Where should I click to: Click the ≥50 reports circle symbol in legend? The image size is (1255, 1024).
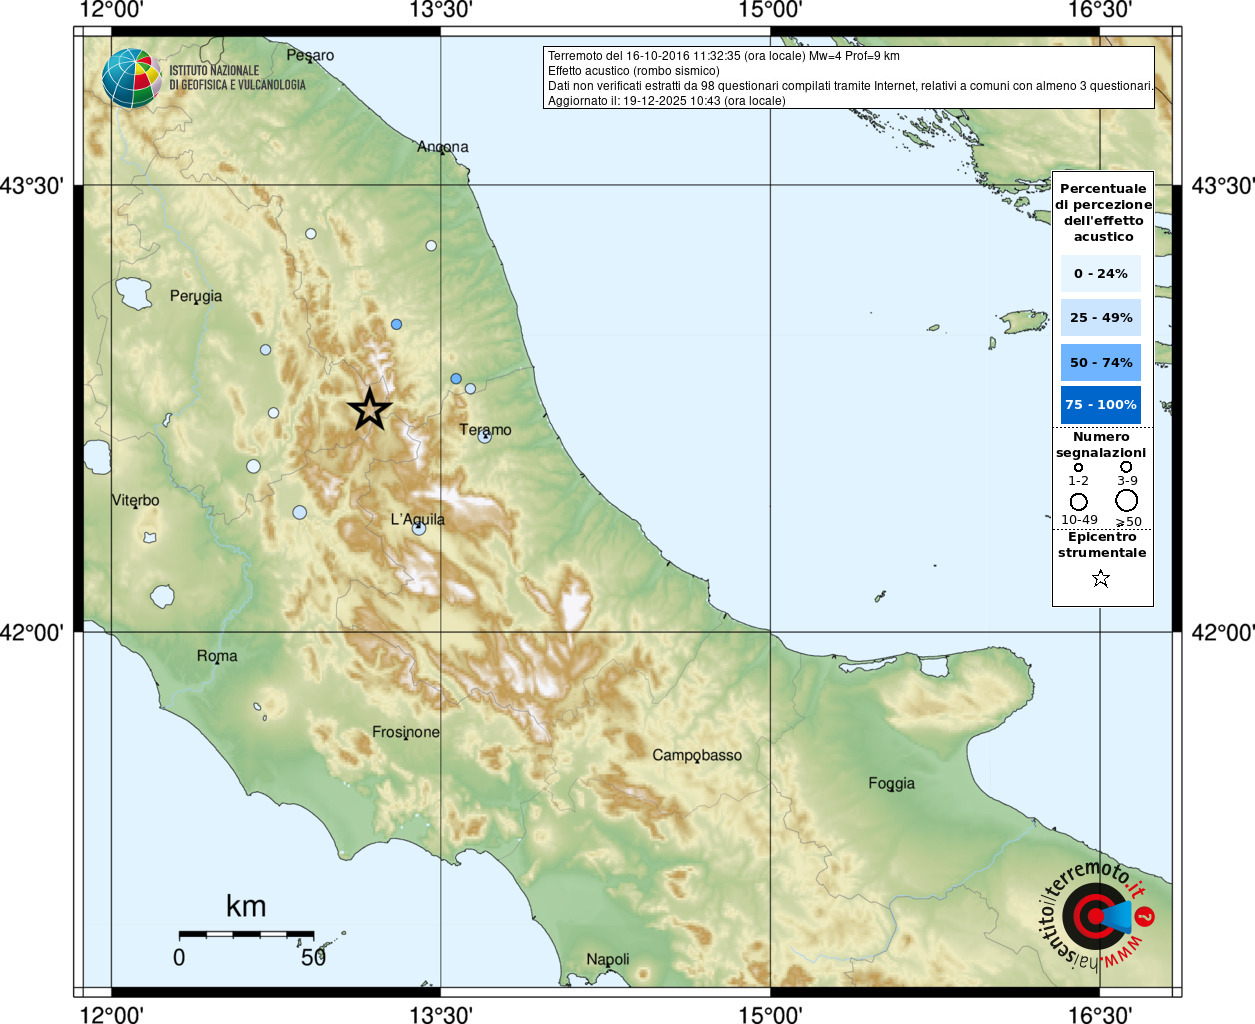pyautogui.click(x=1127, y=500)
